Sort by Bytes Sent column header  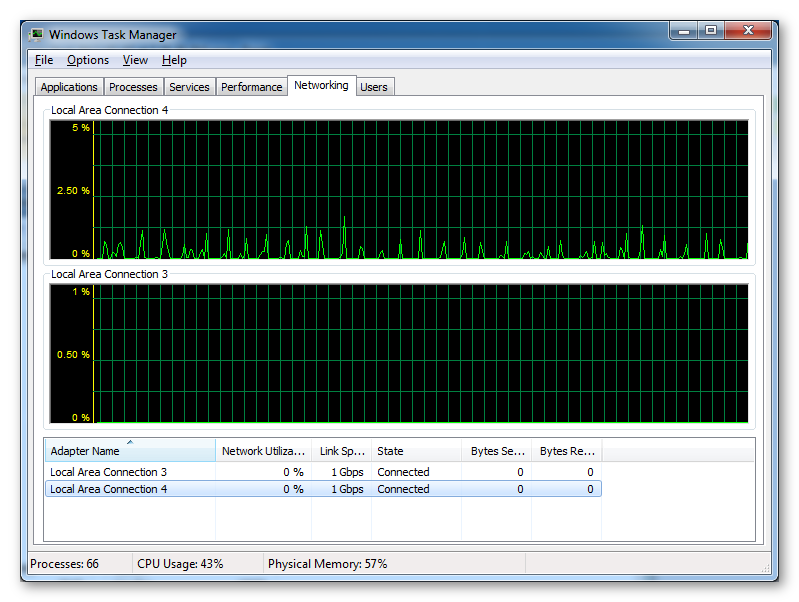coord(497,451)
